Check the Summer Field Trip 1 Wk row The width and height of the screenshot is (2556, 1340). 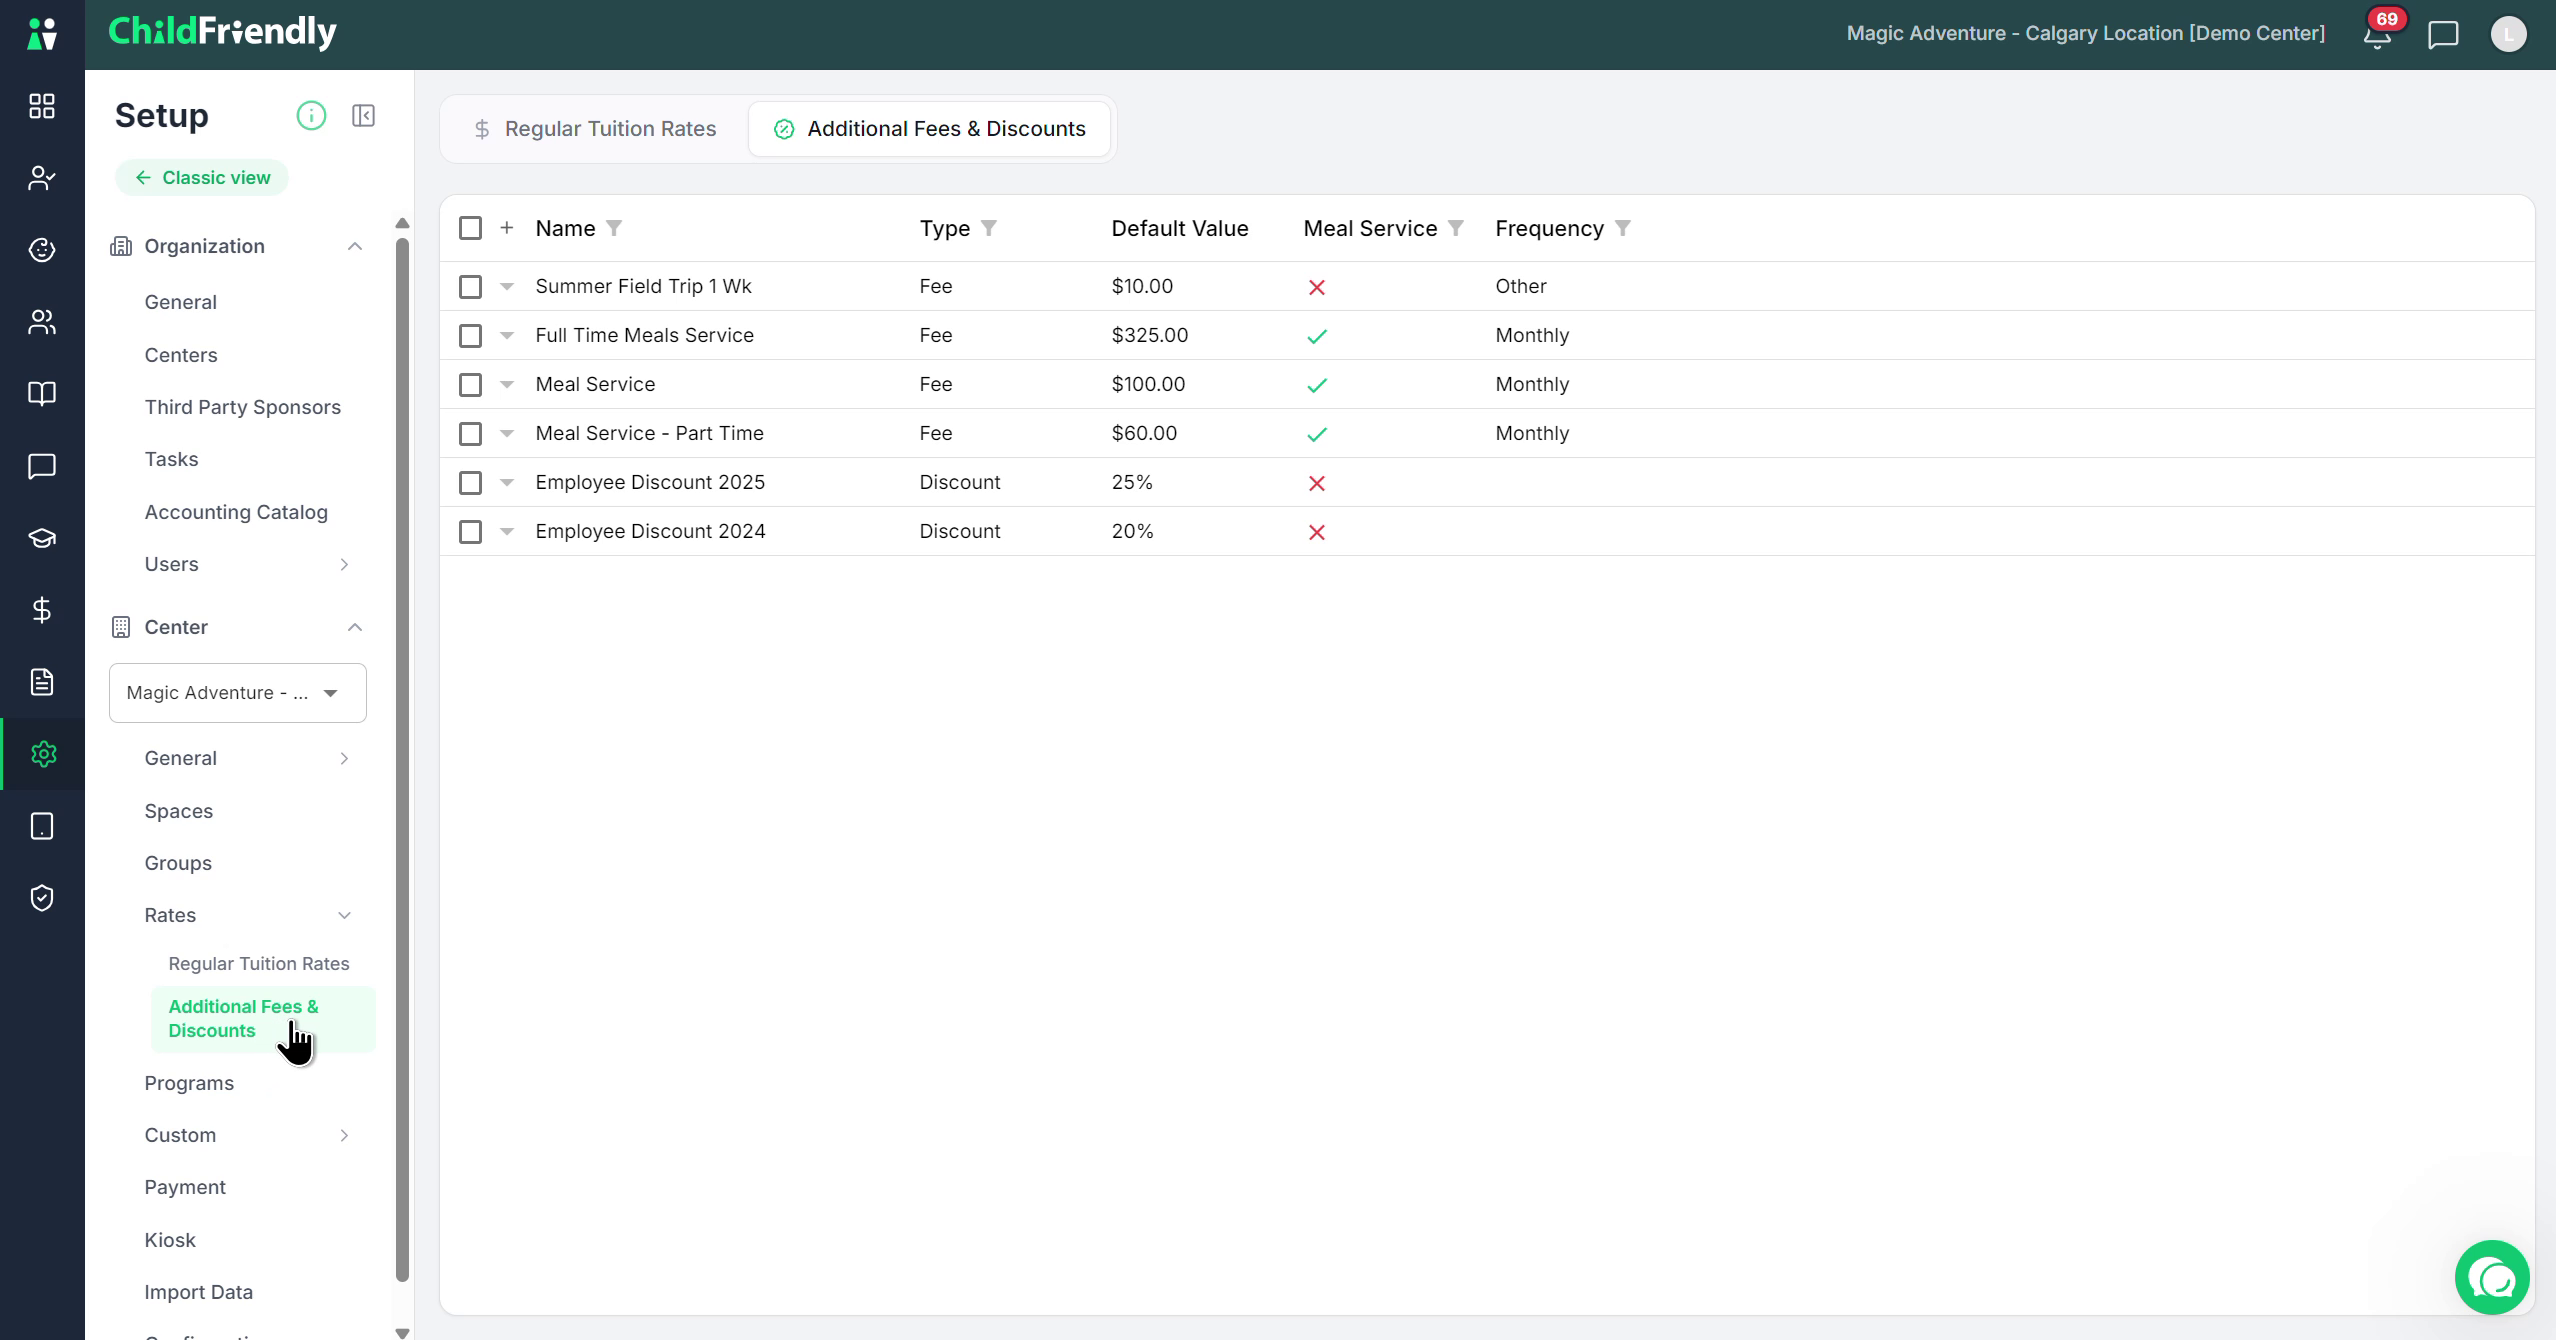[x=470, y=287]
